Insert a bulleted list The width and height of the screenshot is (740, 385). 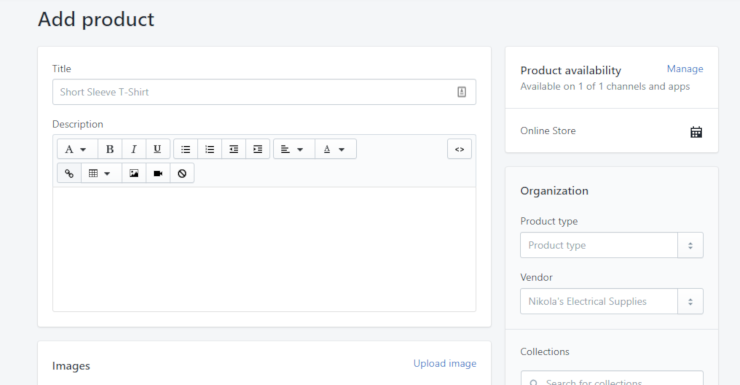(186, 149)
